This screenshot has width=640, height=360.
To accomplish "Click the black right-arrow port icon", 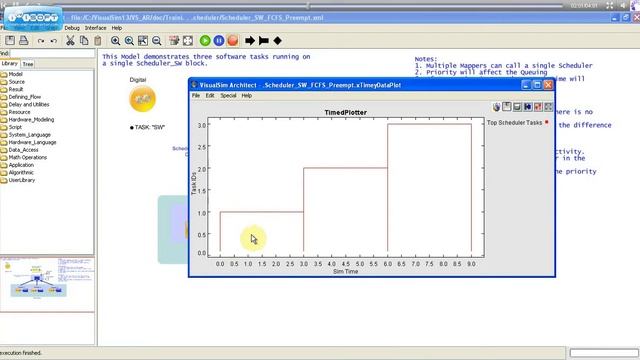I will pyautogui.click(x=250, y=40).
